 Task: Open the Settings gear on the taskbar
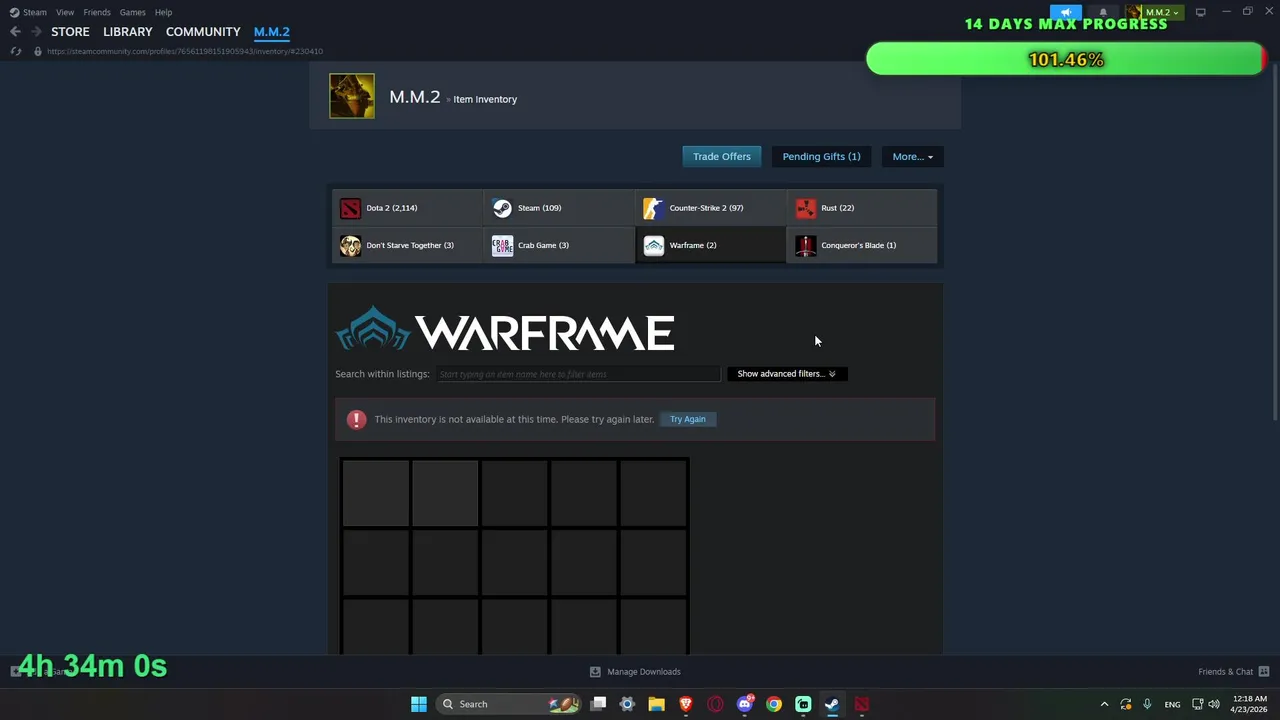(627, 704)
